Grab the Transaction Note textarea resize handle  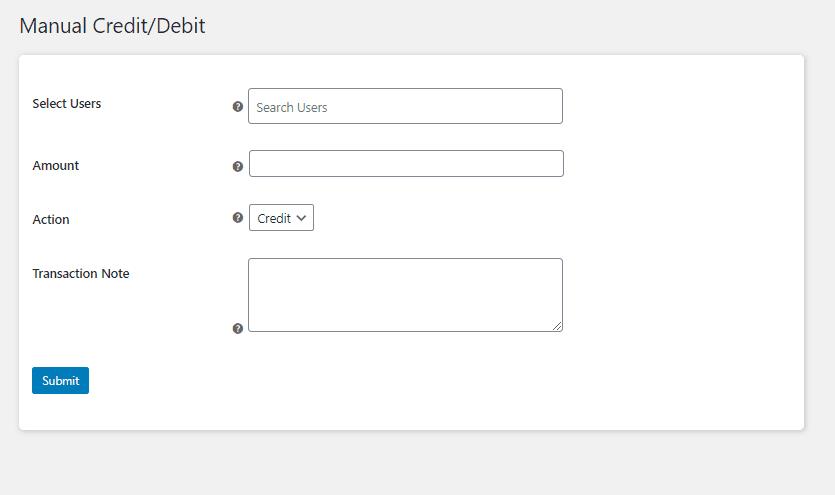click(557, 326)
